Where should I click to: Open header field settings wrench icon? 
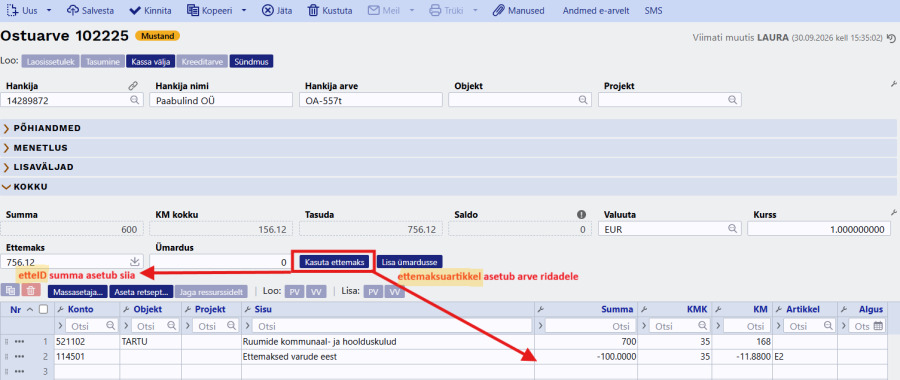click(x=894, y=84)
